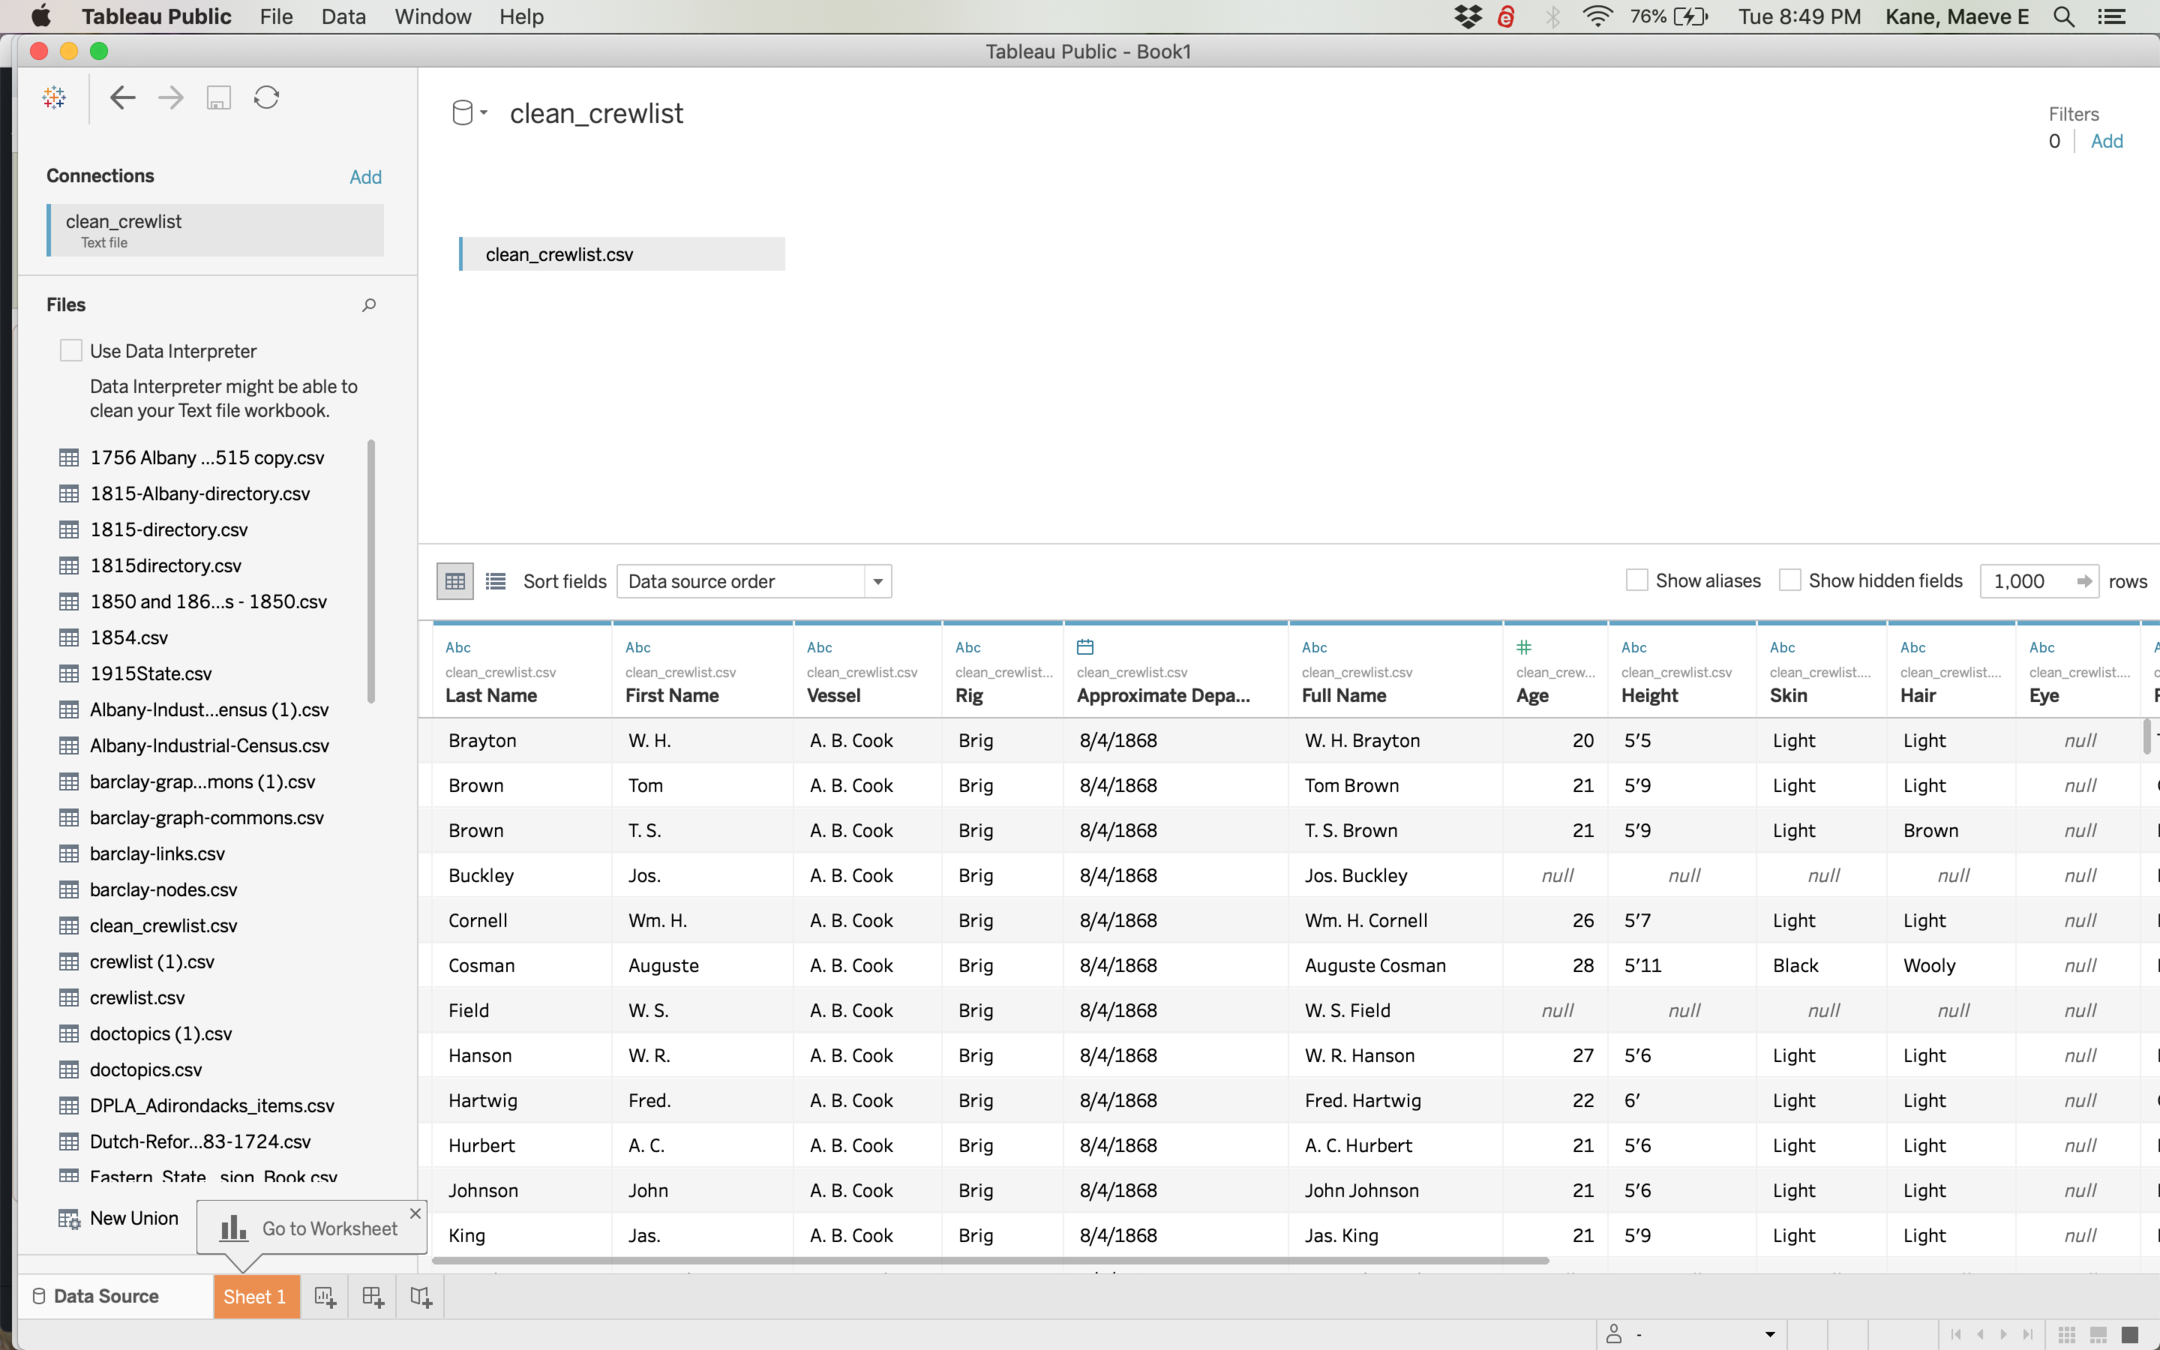Click the back arrow in toolbar
2160x1350 pixels.
pyautogui.click(x=122, y=97)
